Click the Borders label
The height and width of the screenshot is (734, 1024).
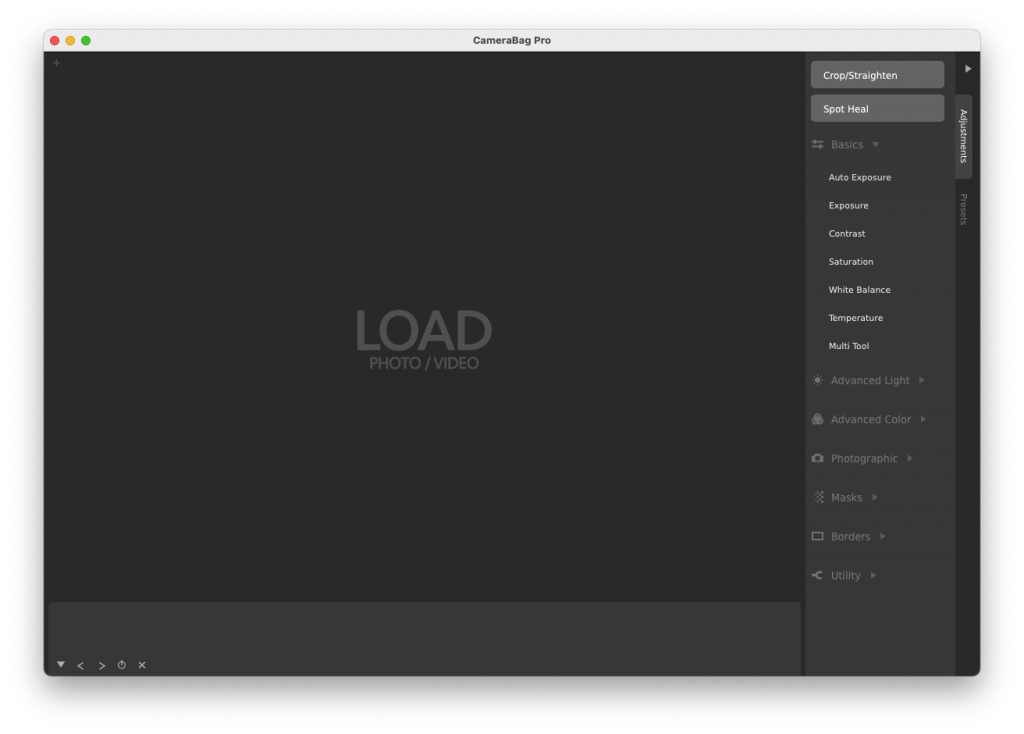(850, 536)
